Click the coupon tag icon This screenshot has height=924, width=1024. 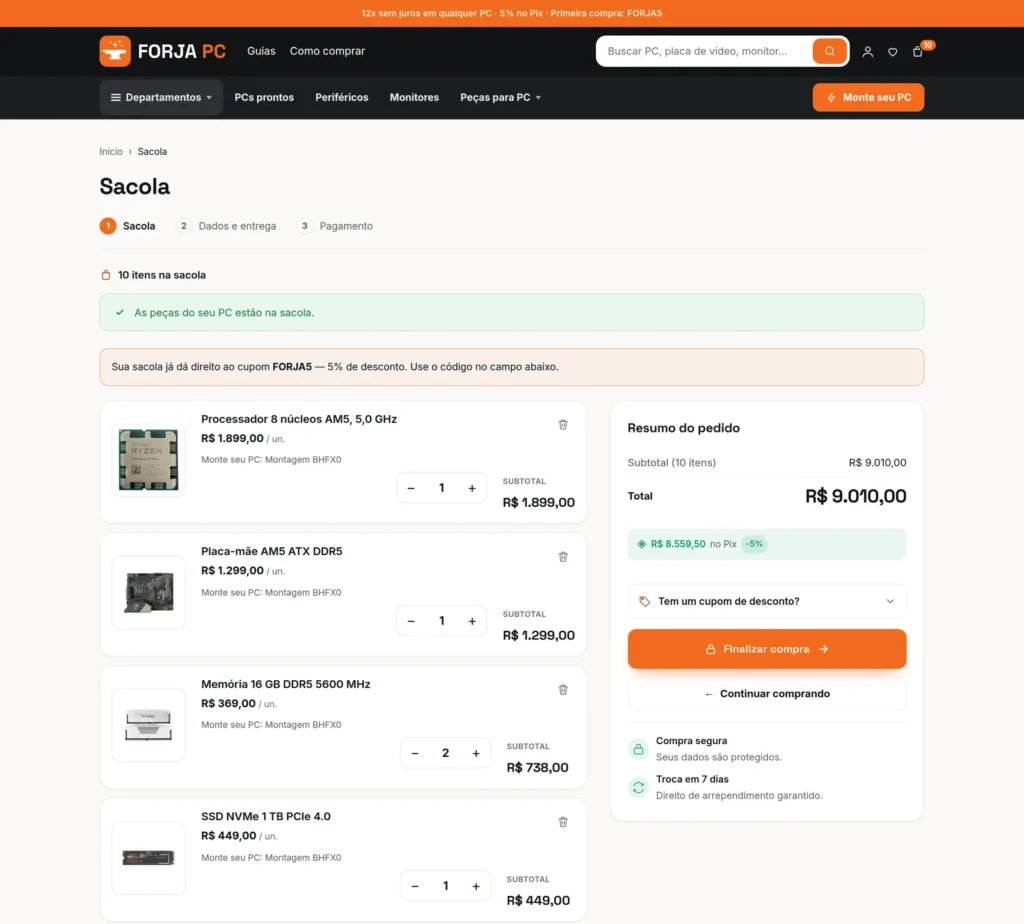(645, 601)
